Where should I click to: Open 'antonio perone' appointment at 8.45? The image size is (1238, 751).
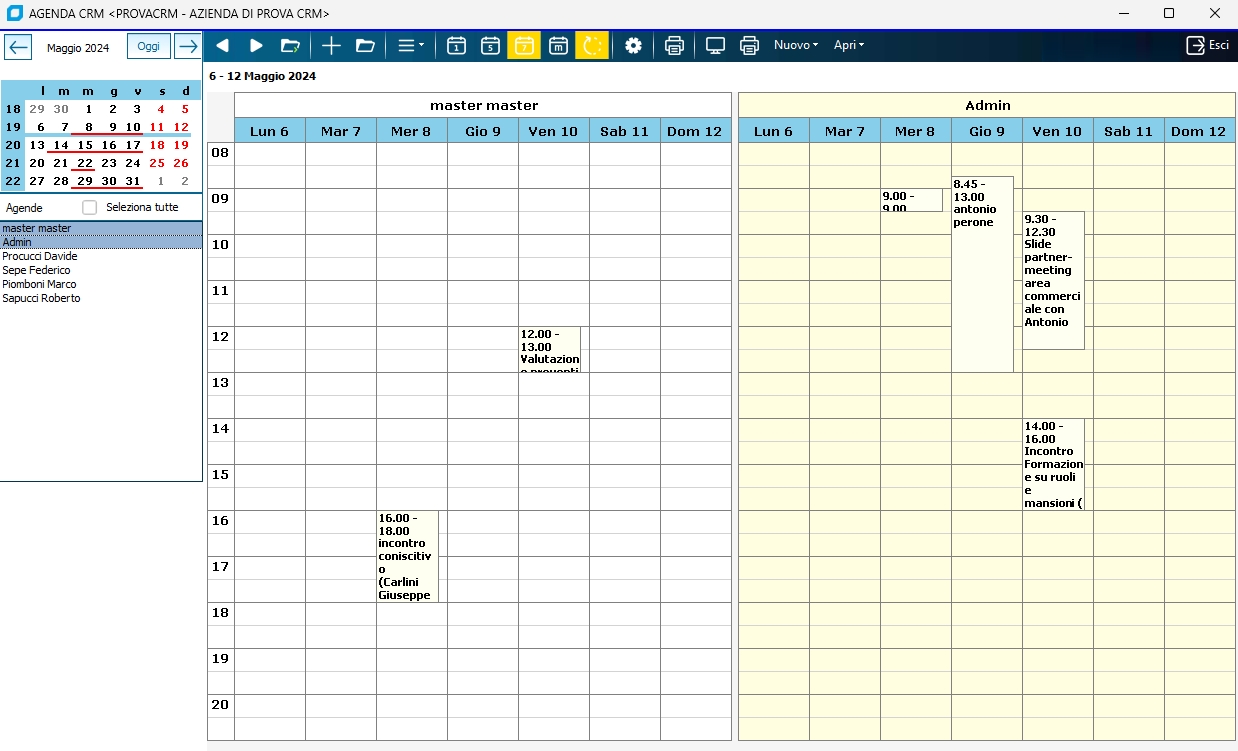[983, 274]
